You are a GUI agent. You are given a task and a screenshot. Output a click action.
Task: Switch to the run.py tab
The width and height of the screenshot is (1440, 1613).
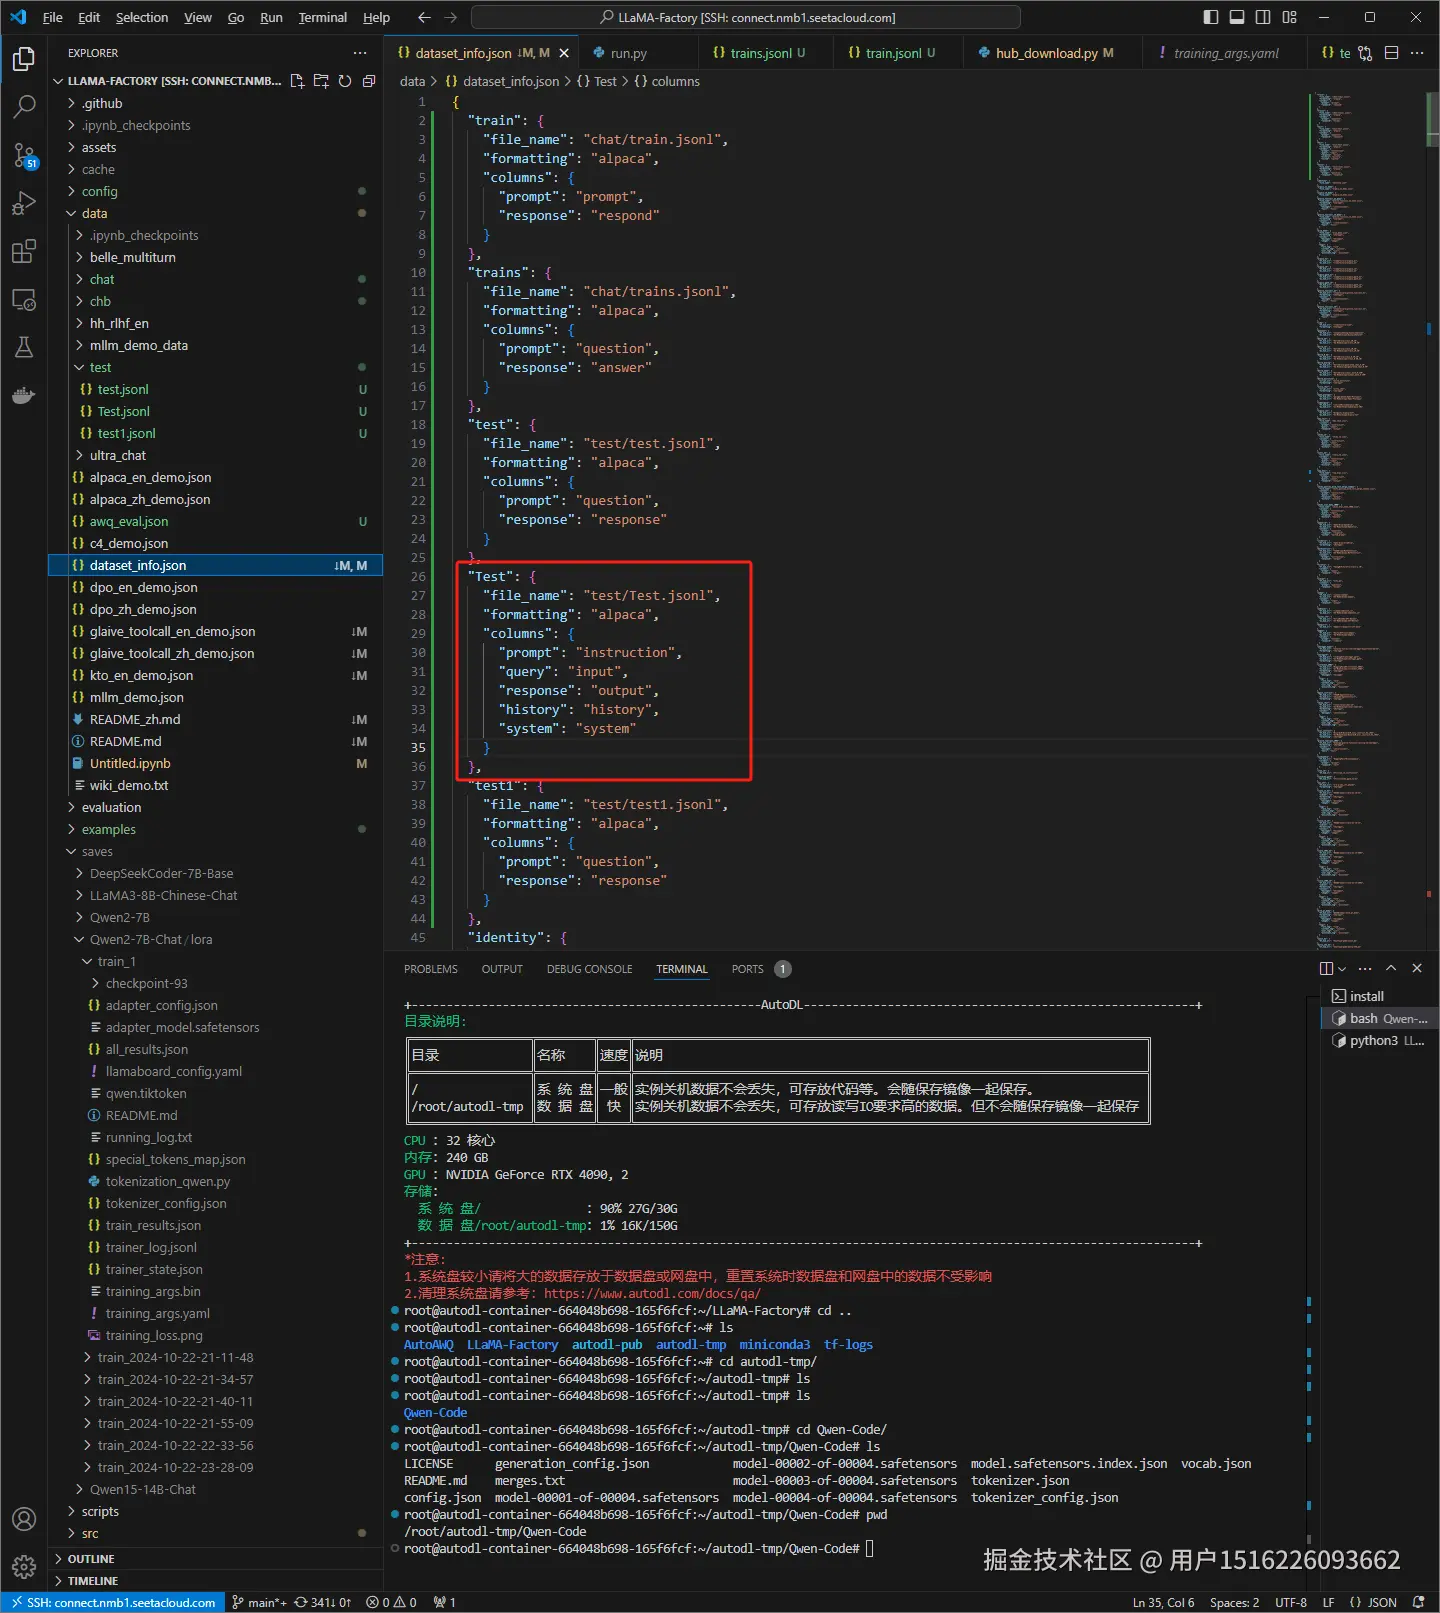[629, 53]
